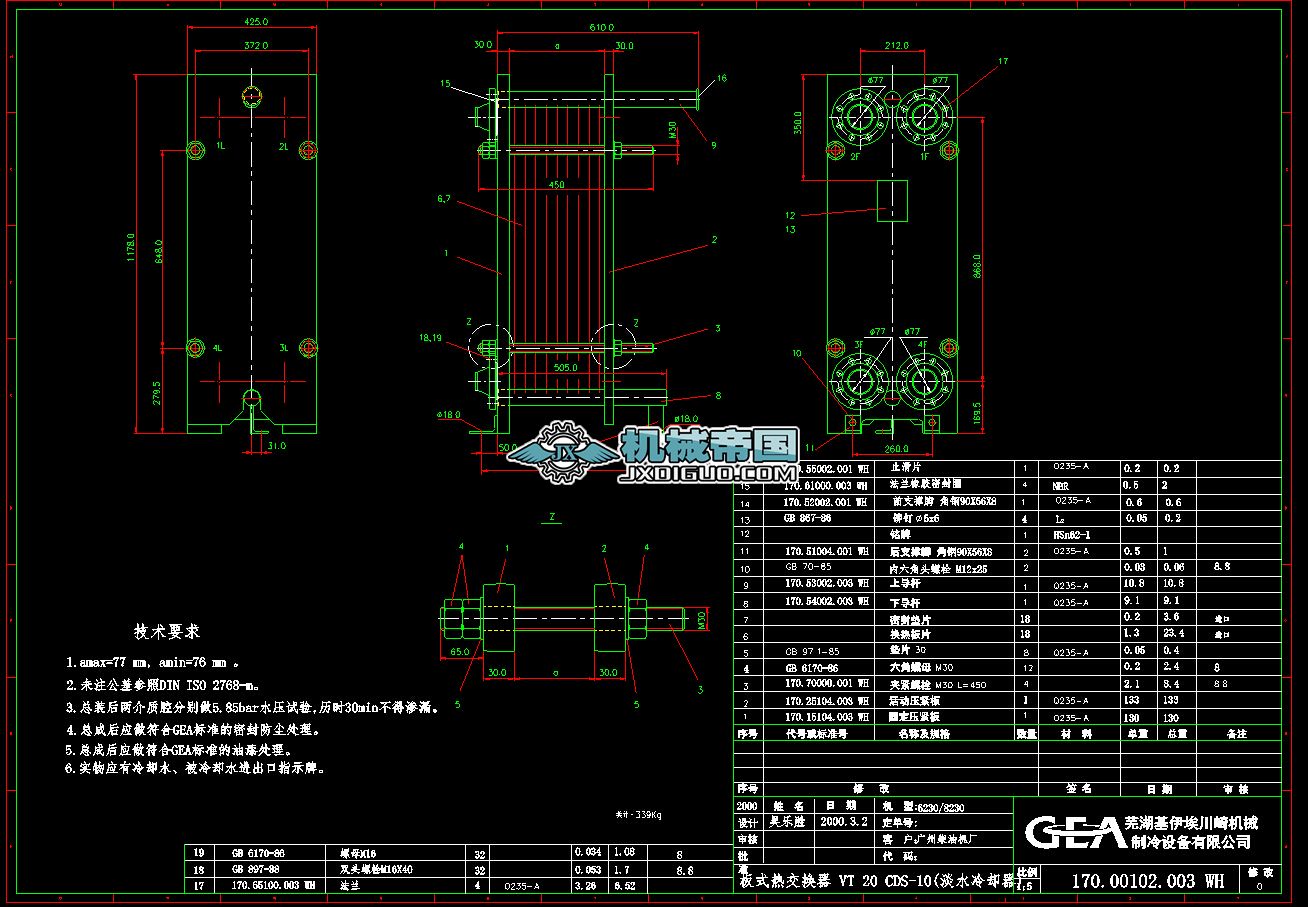
Task: Select the part code '170.51004.001 WH'
Action: 825,550
